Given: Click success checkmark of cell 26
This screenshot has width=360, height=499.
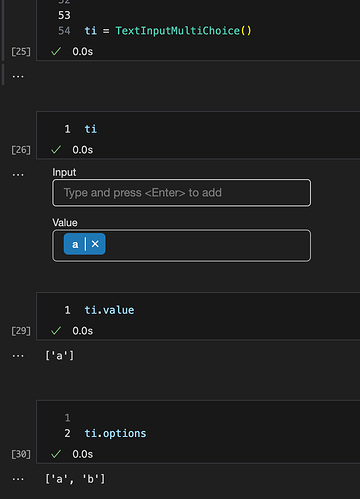Looking at the screenshot, I should tap(56, 150).
